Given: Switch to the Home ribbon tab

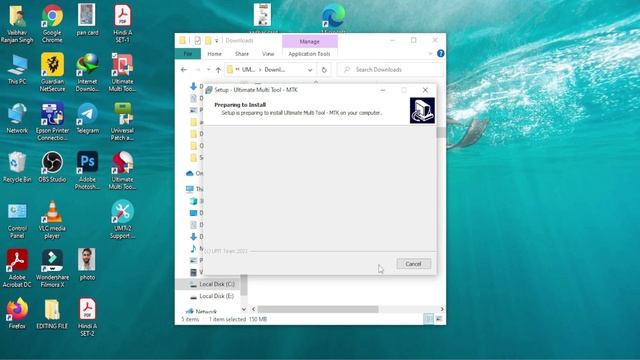Looking at the screenshot, I should [x=214, y=54].
